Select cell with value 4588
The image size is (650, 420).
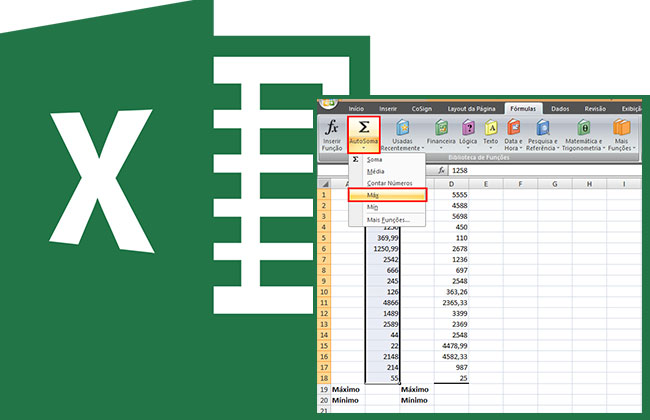[451, 206]
